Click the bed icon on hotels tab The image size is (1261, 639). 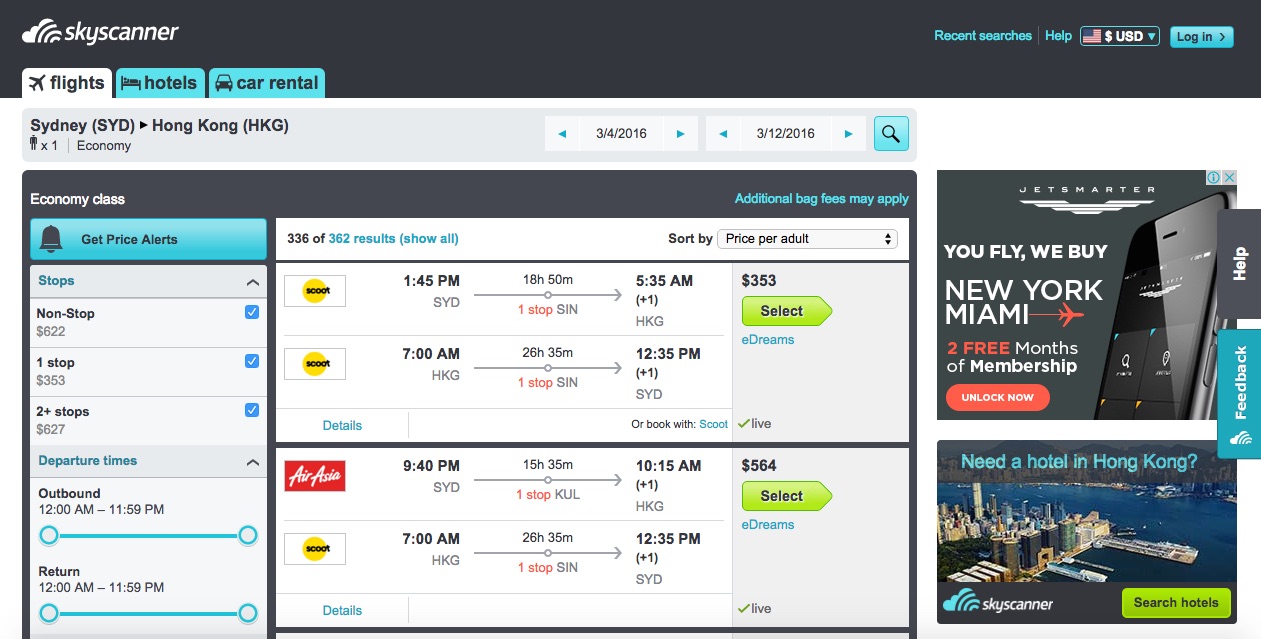click(131, 83)
